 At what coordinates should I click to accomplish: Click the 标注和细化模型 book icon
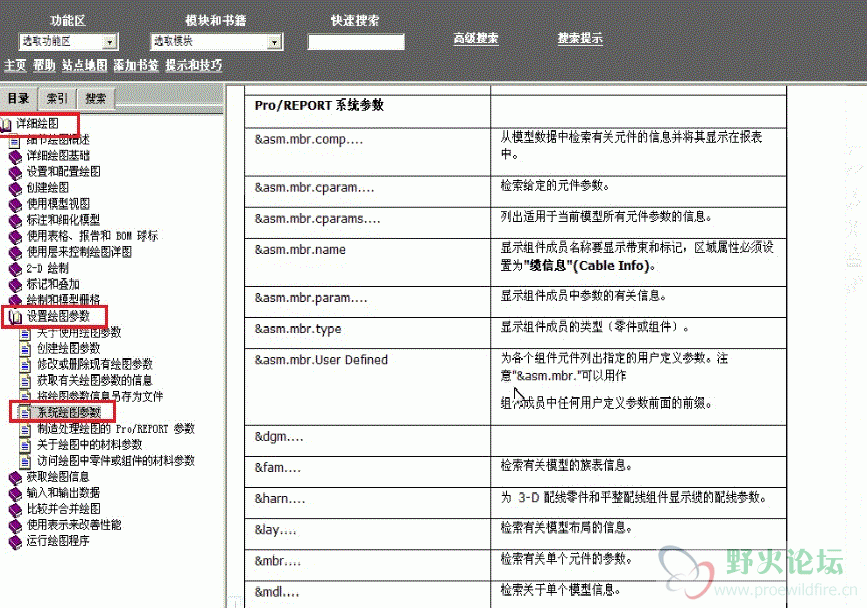coord(15,221)
